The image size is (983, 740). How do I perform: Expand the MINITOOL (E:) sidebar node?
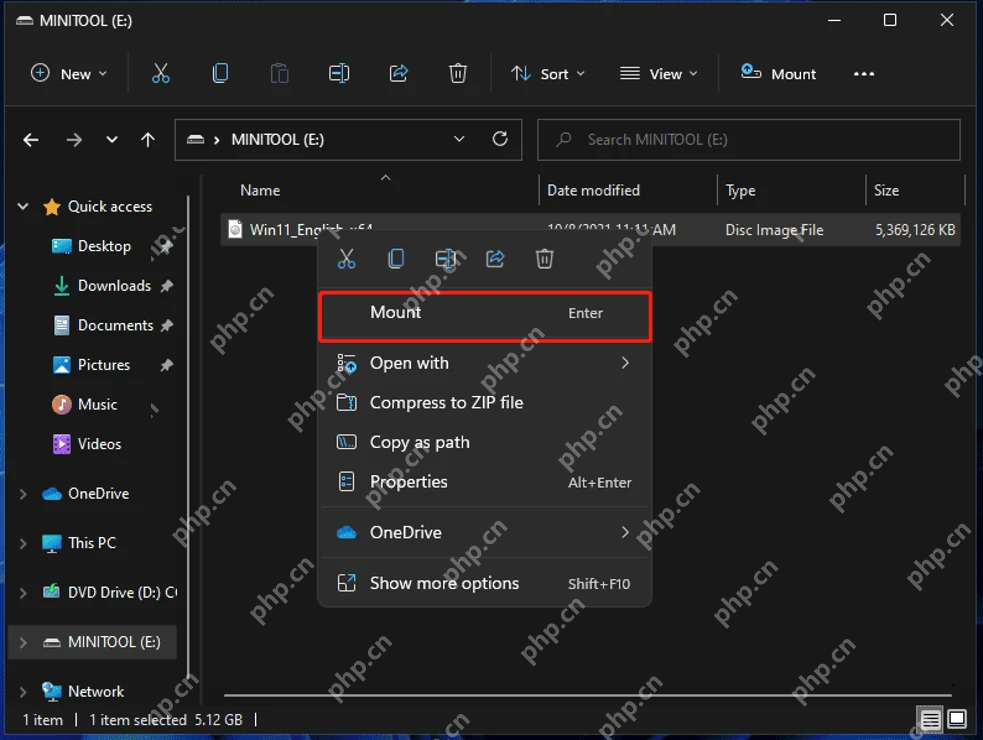click(x=23, y=642)
